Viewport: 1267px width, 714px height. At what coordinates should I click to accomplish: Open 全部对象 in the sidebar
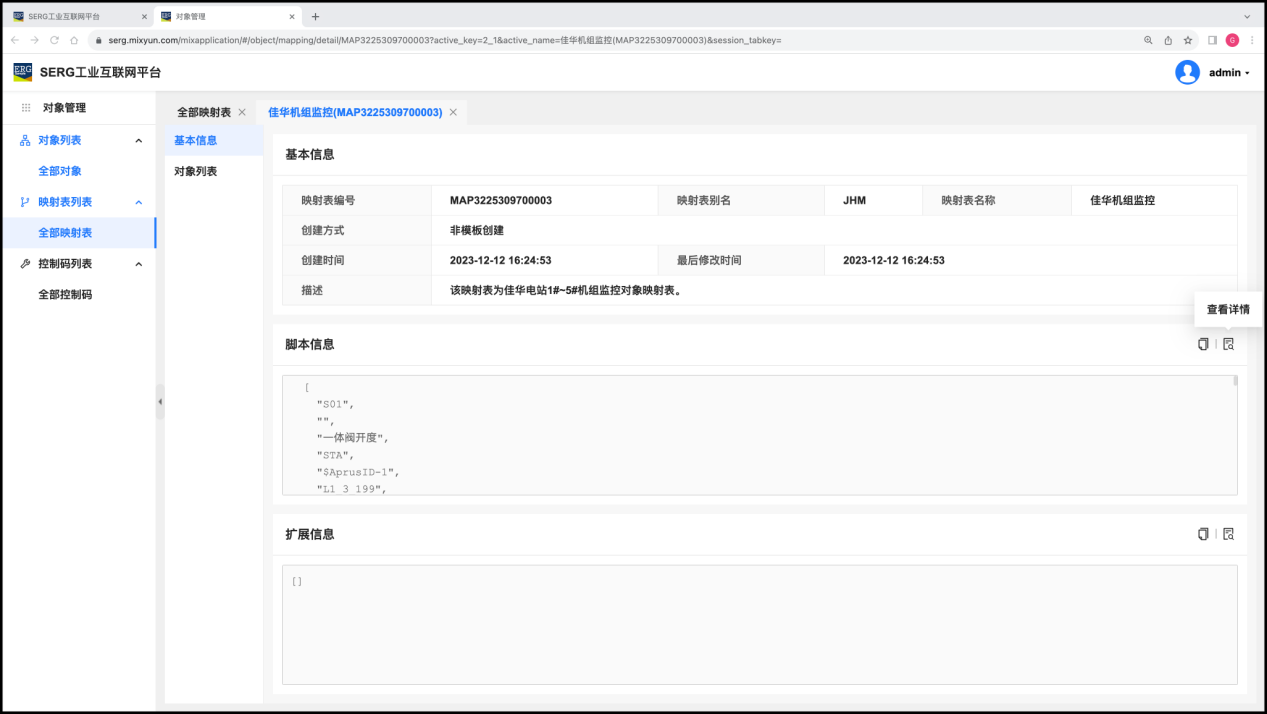(x=60, y=171)
